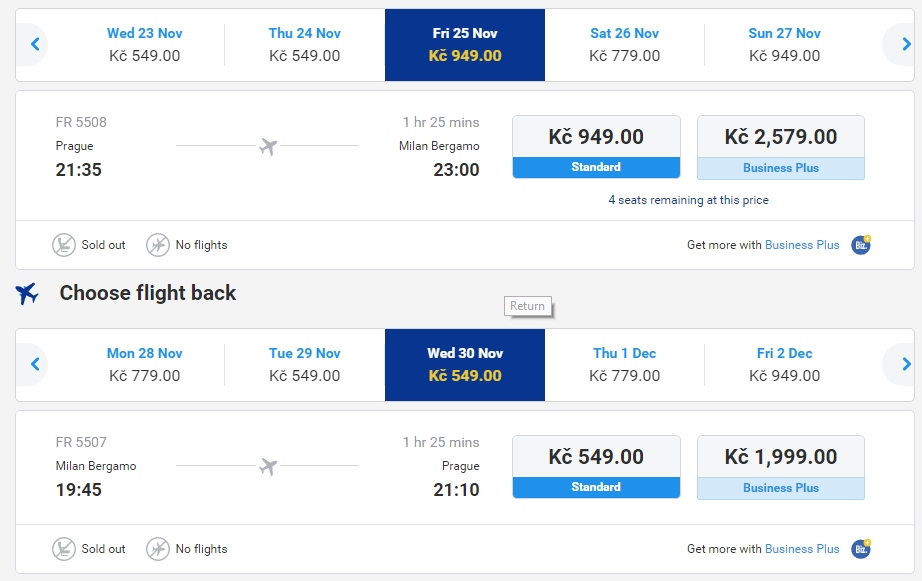
Task: Click the No flights plane icon under return flight
Action: [158, 549]
